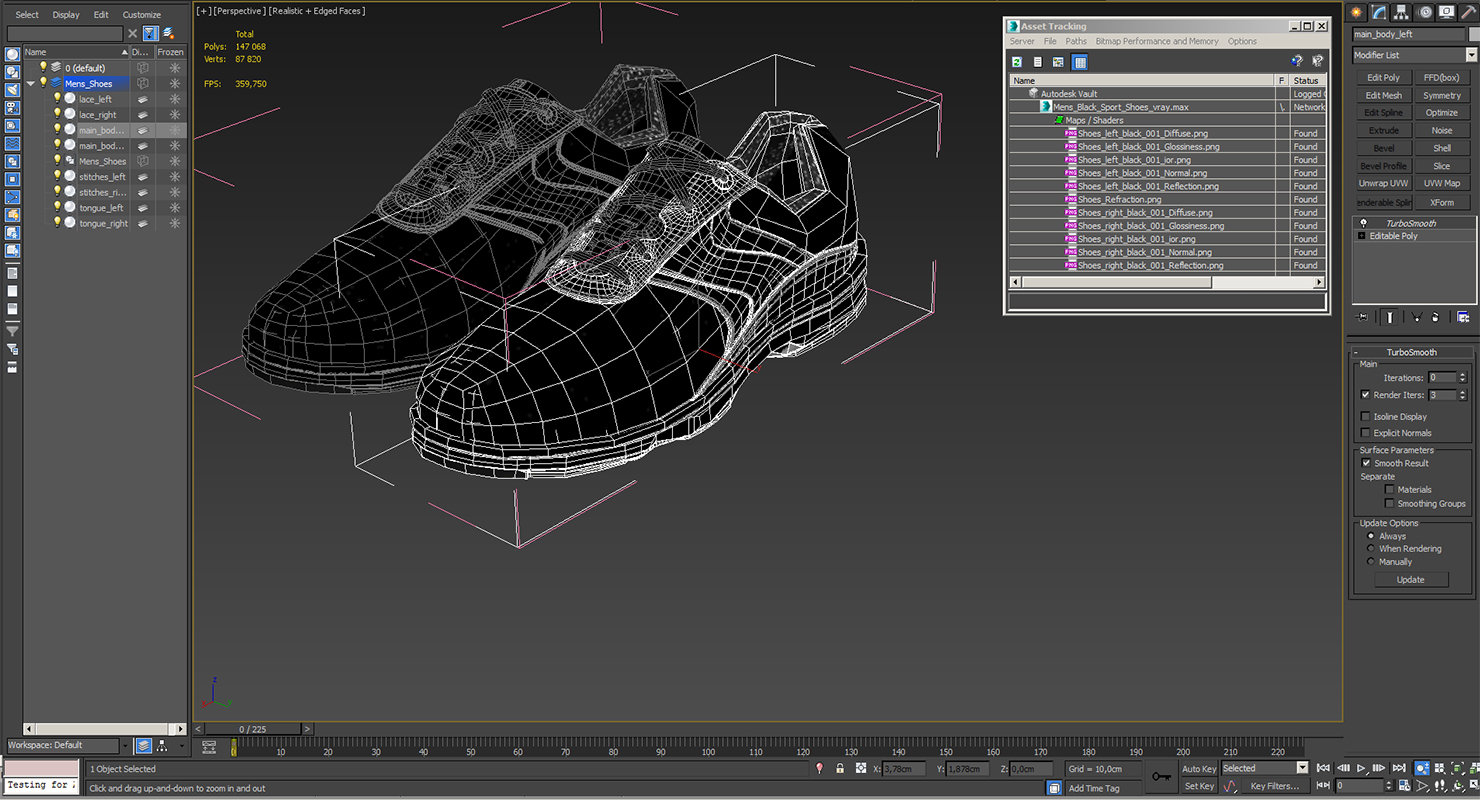The image size is (1480, 800).
Task: Click Remove Modifier icon under the modifier stack
Action: pos(1435,317)
